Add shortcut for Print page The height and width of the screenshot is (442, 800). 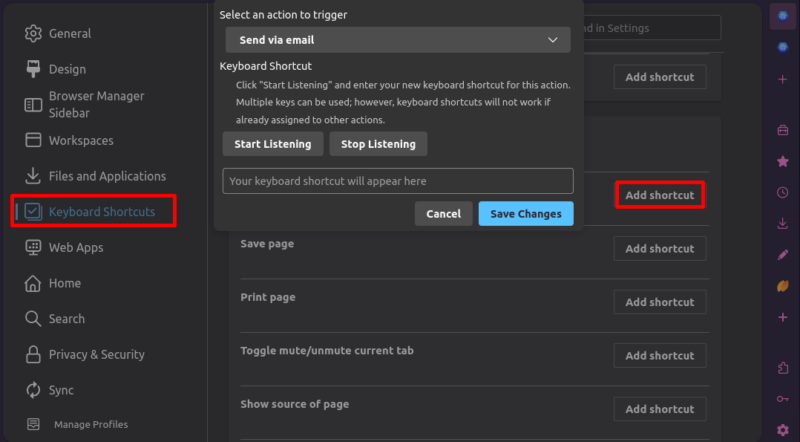pos(660,302)
